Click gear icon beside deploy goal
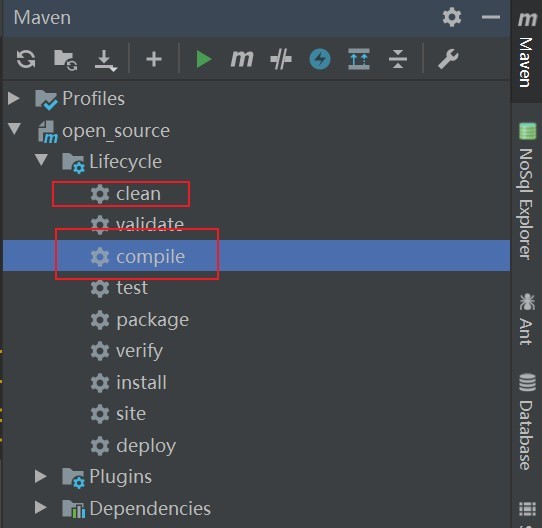The height and width of the screenshot is (528, 542). tap(100, 446)
